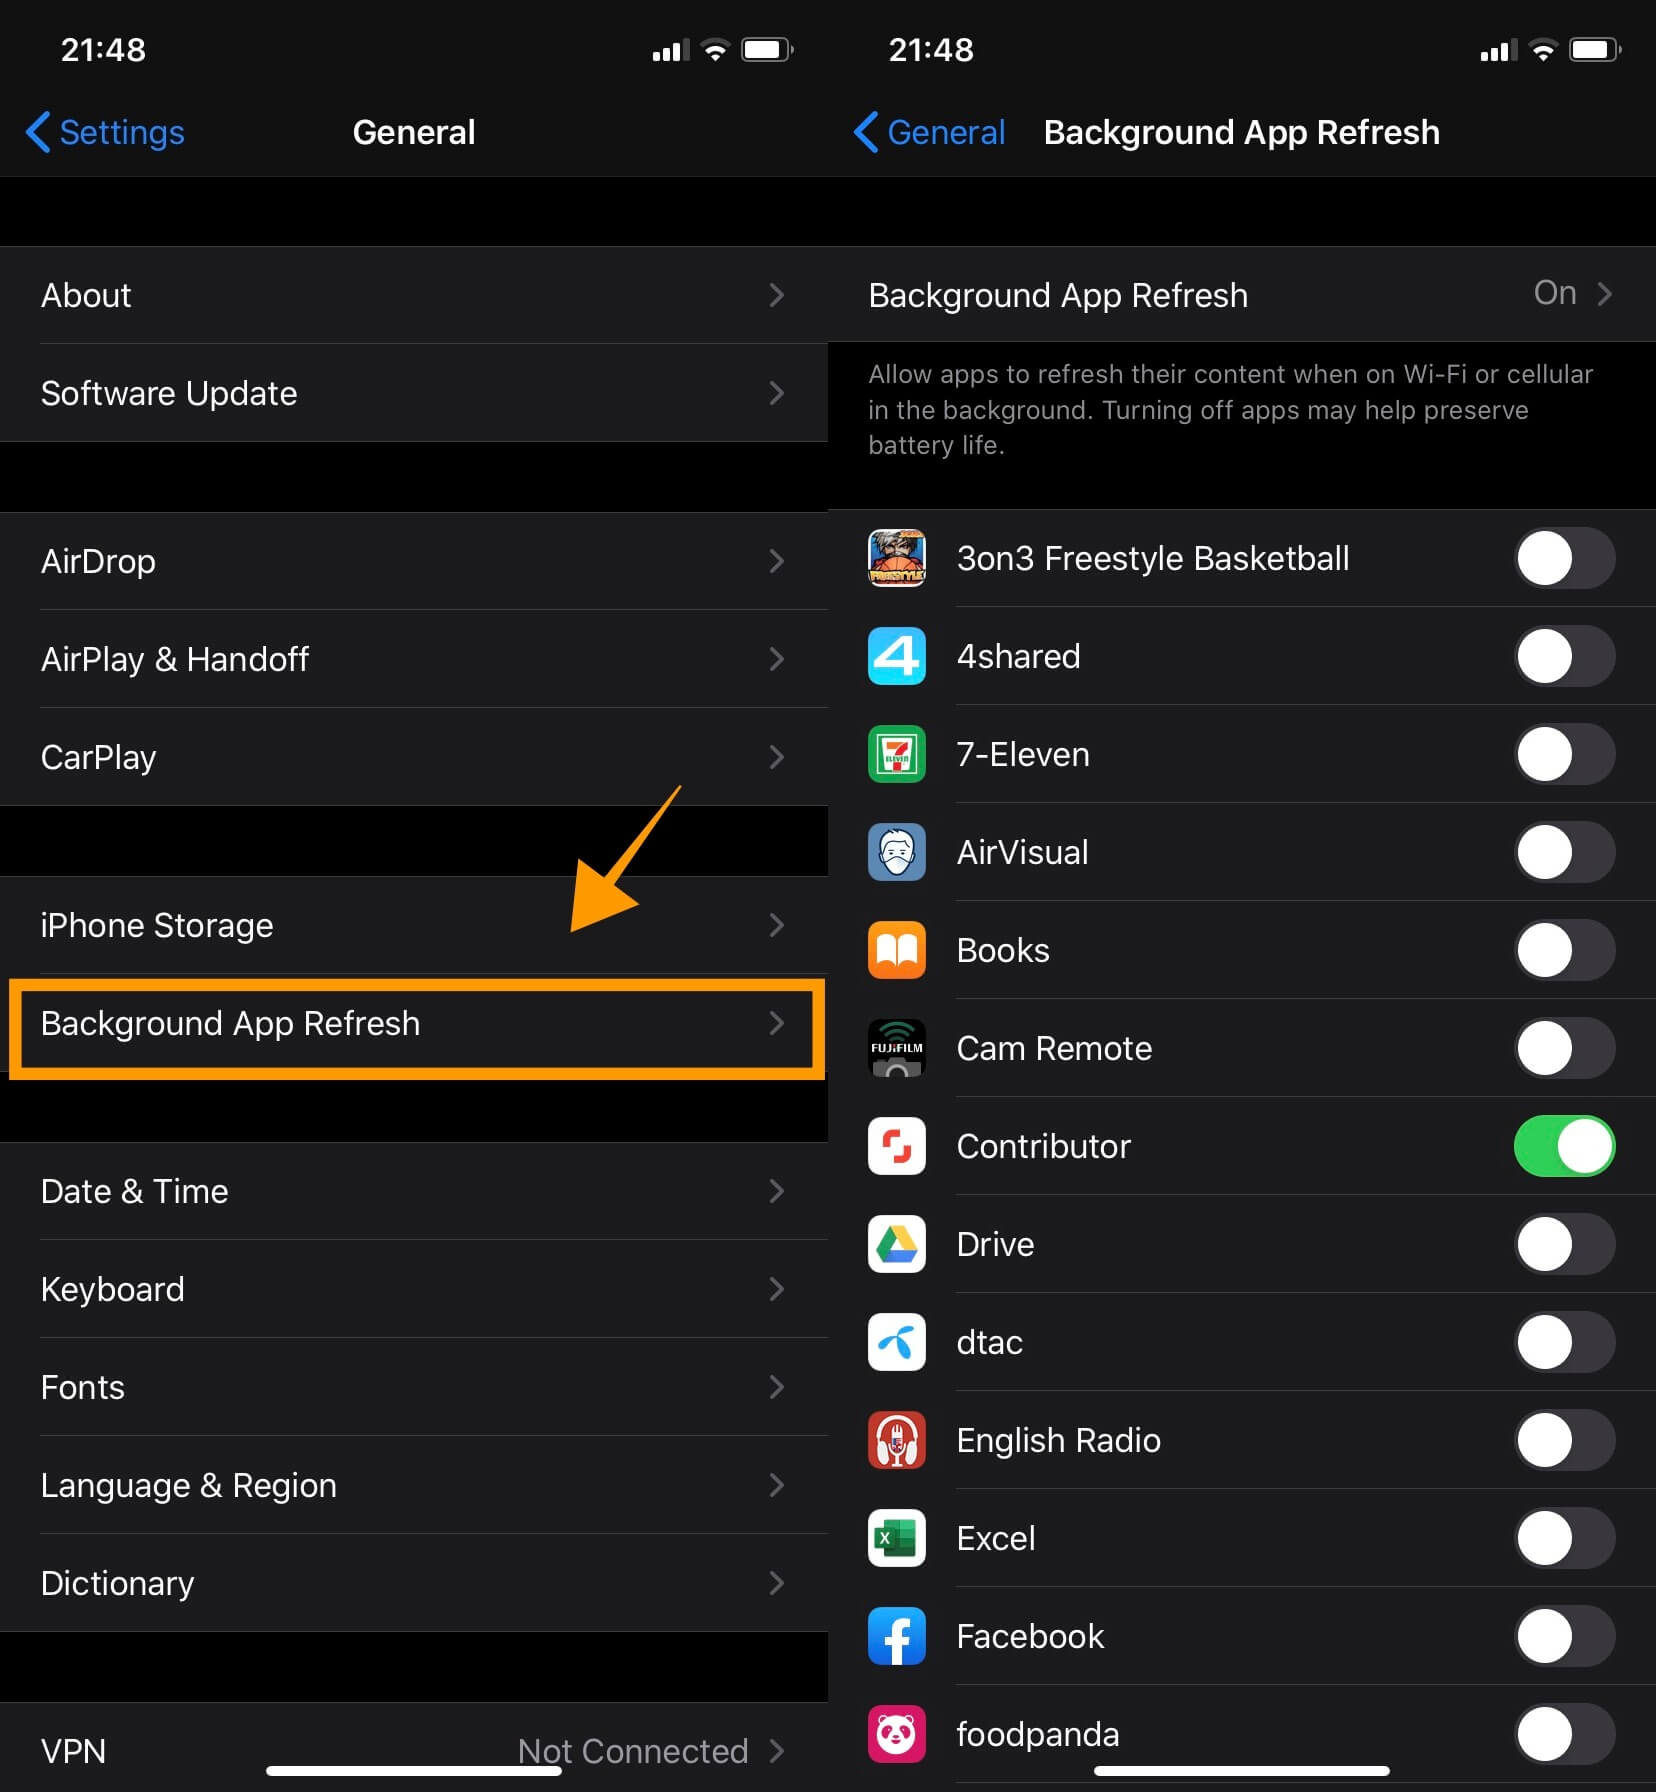Open the Background App Refresh menu item
Image resolution: width=1656 pixels, height=1792 pixels.
(x=414, y=1023)
